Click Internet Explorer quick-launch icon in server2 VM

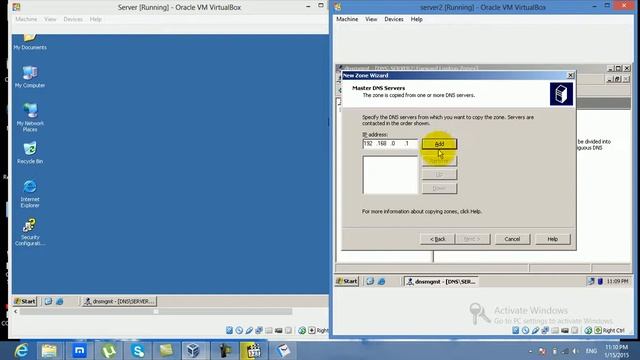pyautogui.click(x=381, y=281)
